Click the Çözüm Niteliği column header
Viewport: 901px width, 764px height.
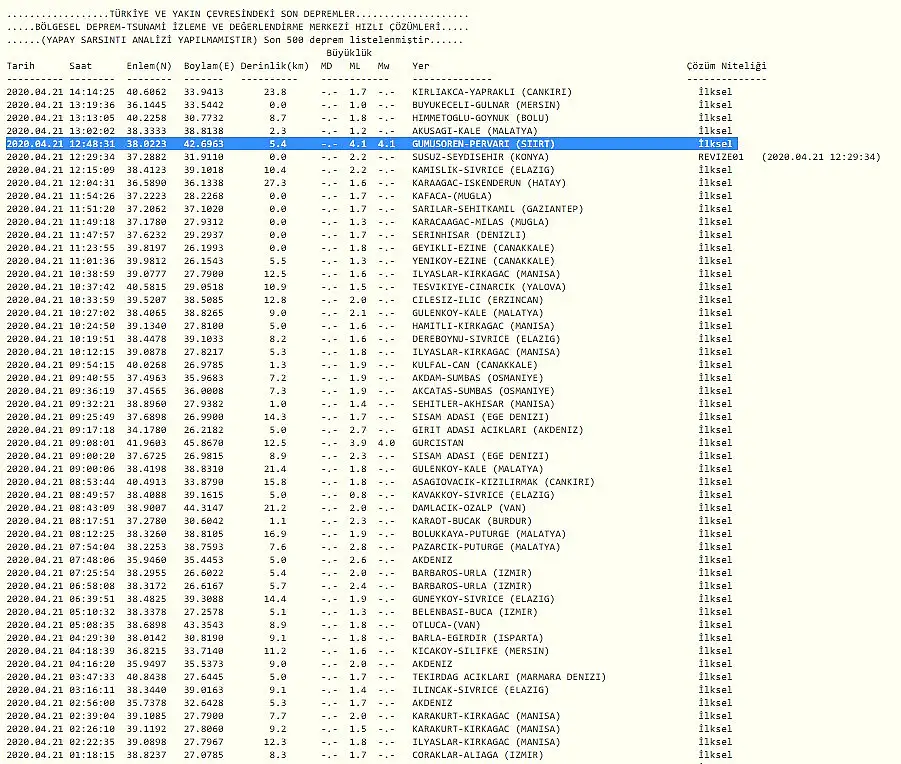tap(725, 66)
